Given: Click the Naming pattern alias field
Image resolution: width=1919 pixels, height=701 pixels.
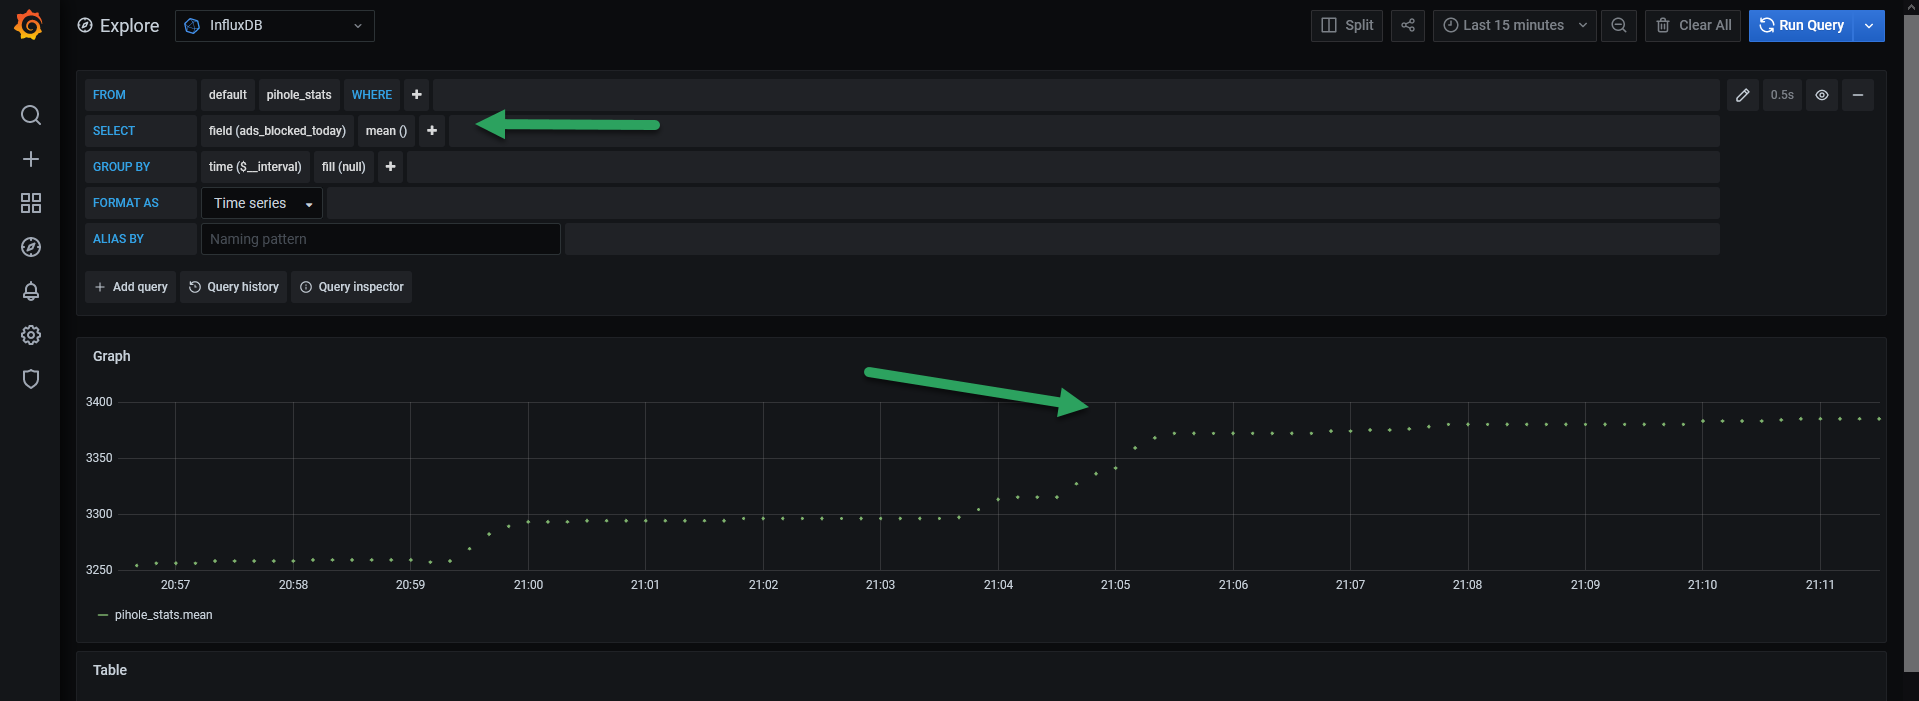Looking at the screenshot, I should (x=380, y=239).
